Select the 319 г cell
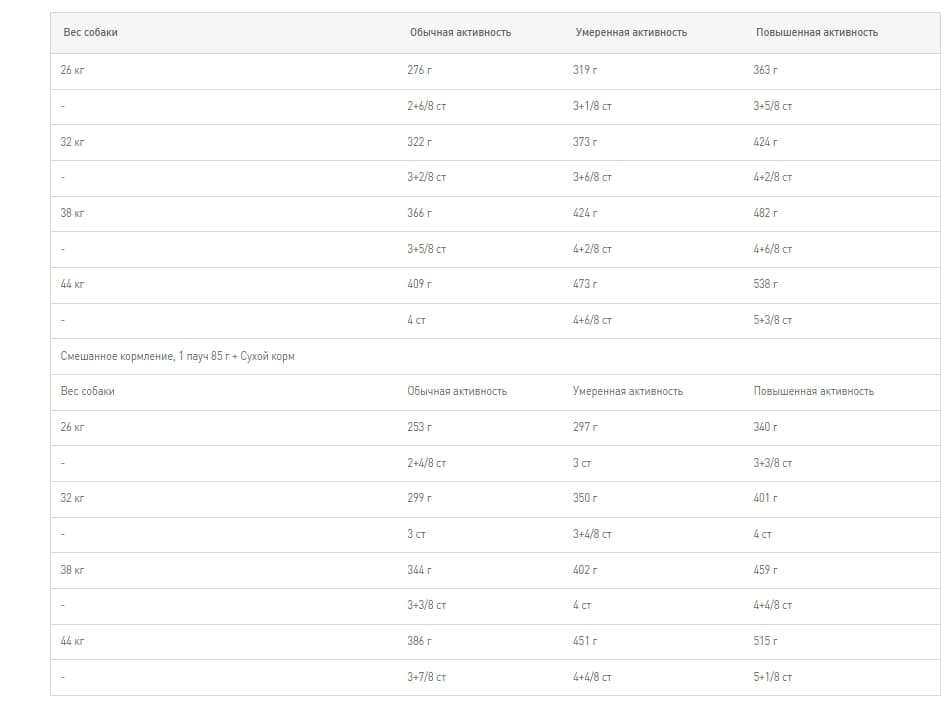The width and height of the screenshot is (951, 709). click(585, 70)
